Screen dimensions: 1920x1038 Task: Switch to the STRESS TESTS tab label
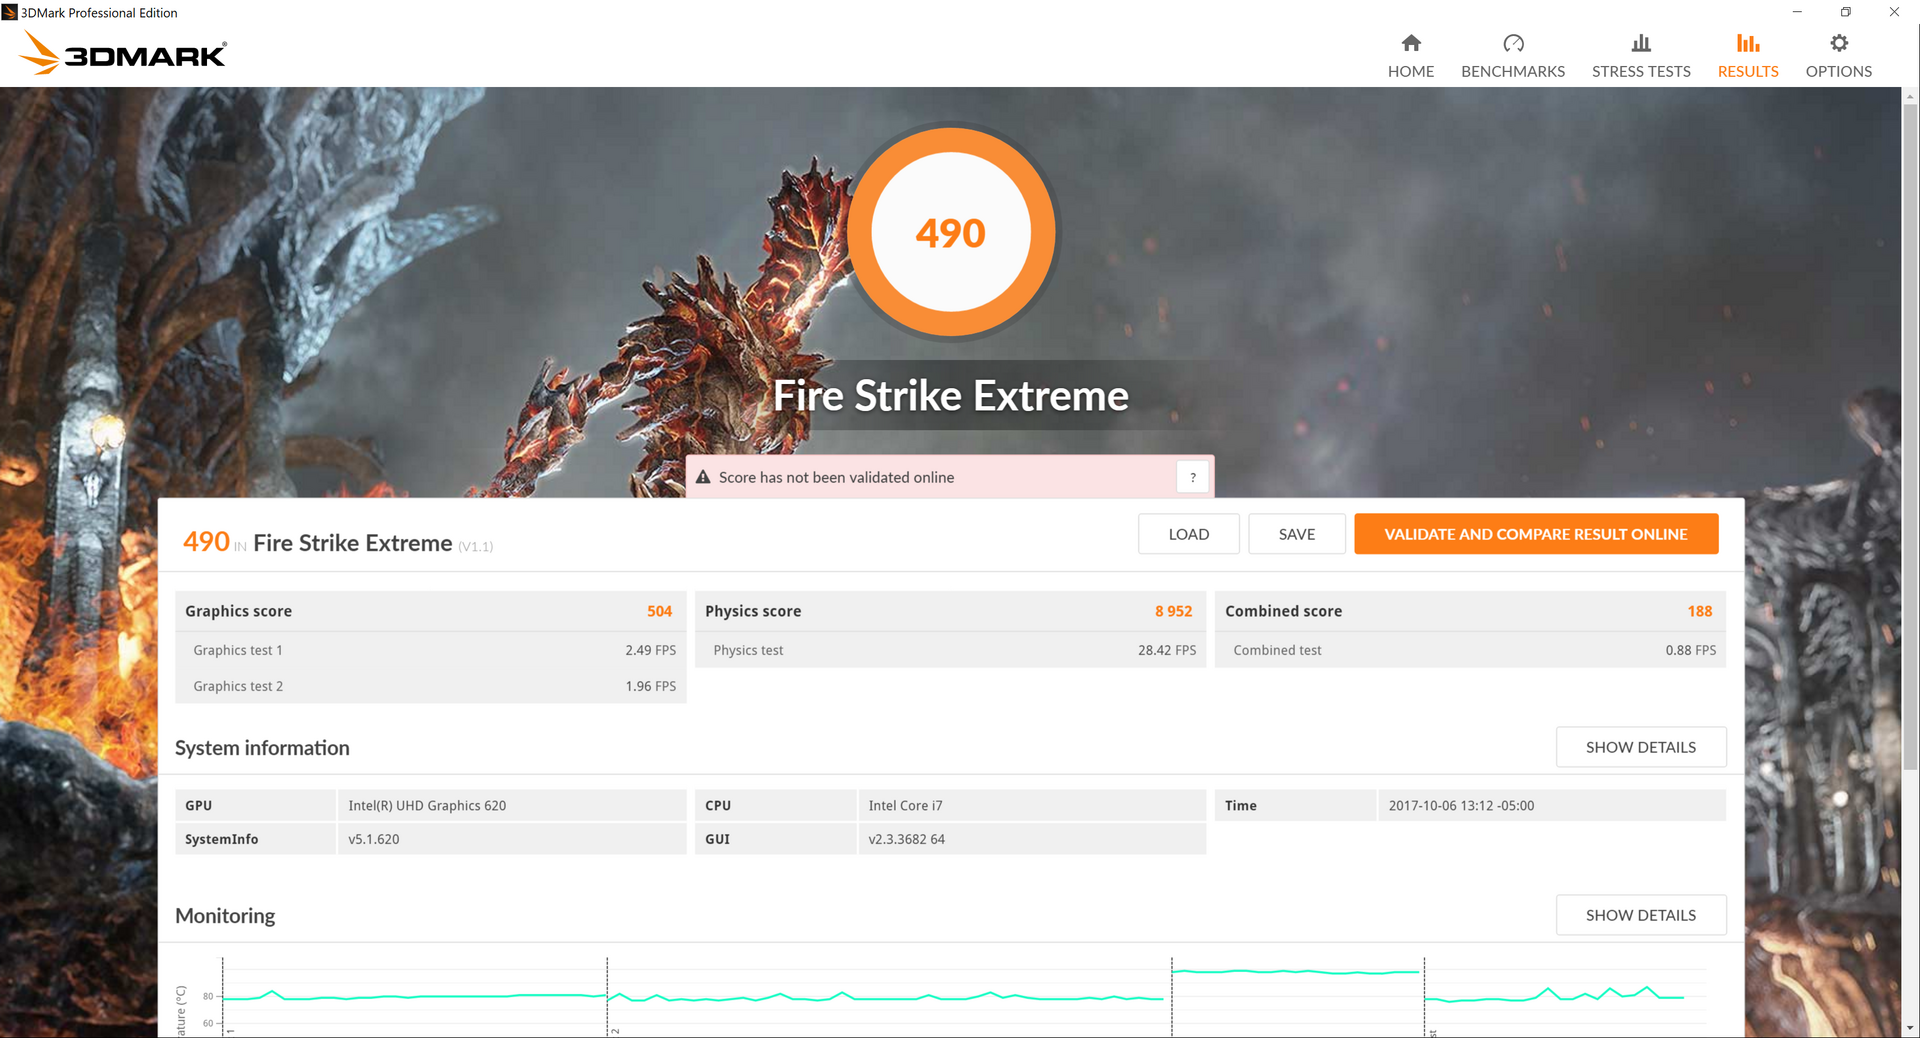(1640, 72)
